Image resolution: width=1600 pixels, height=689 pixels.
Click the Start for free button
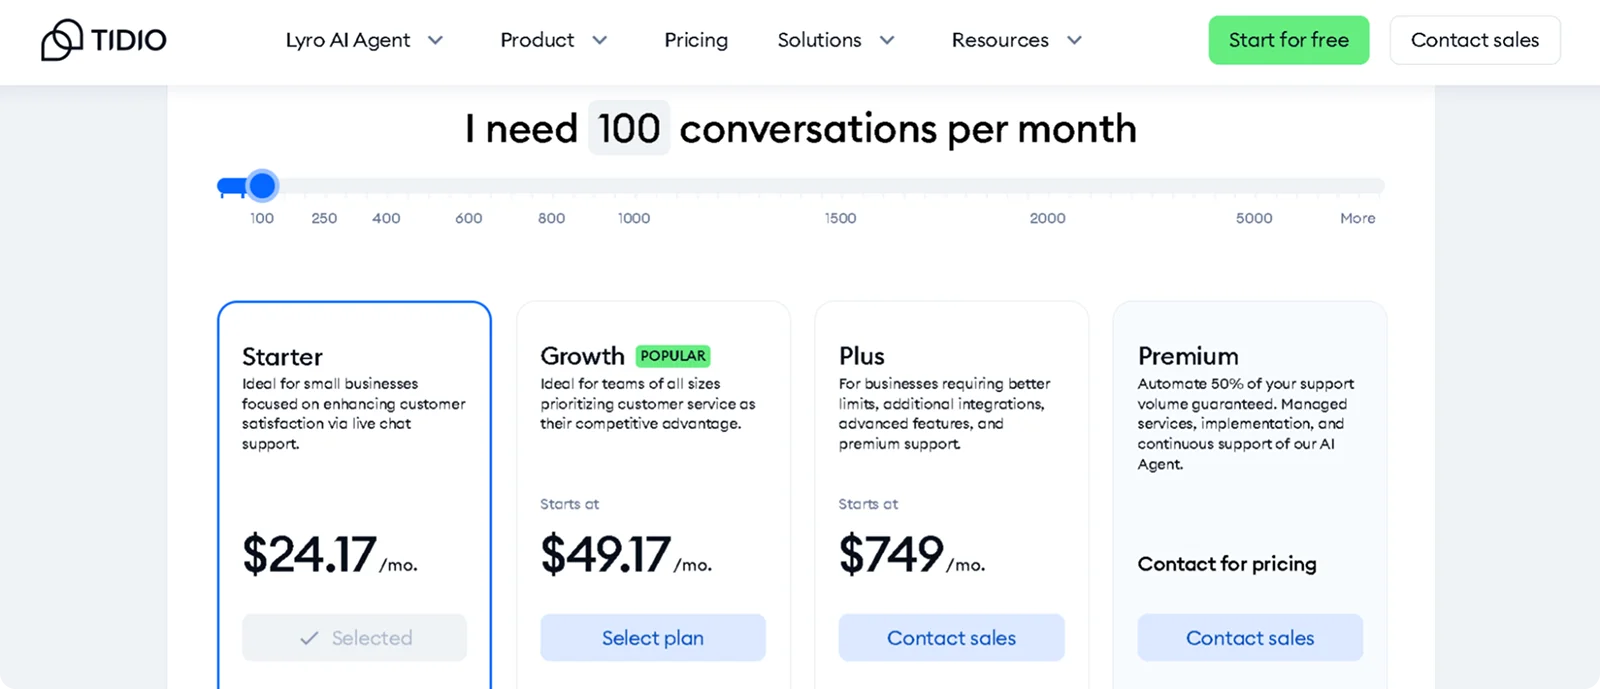1288,40
